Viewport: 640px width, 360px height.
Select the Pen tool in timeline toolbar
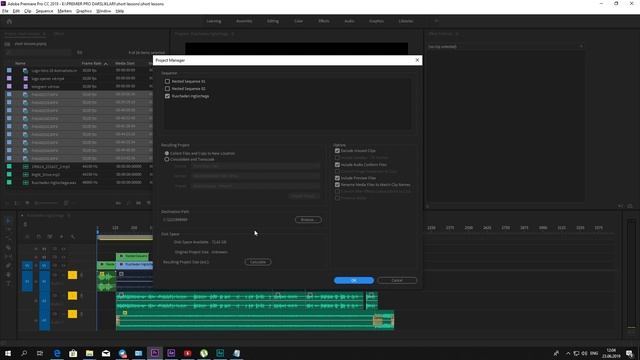[9, 265]
